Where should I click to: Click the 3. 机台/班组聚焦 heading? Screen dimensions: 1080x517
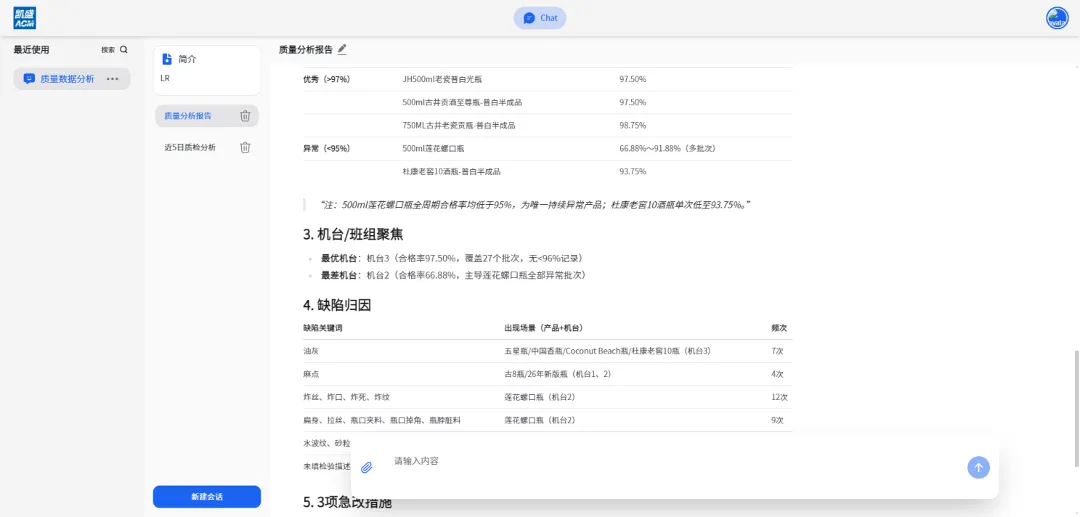[353, 234]
